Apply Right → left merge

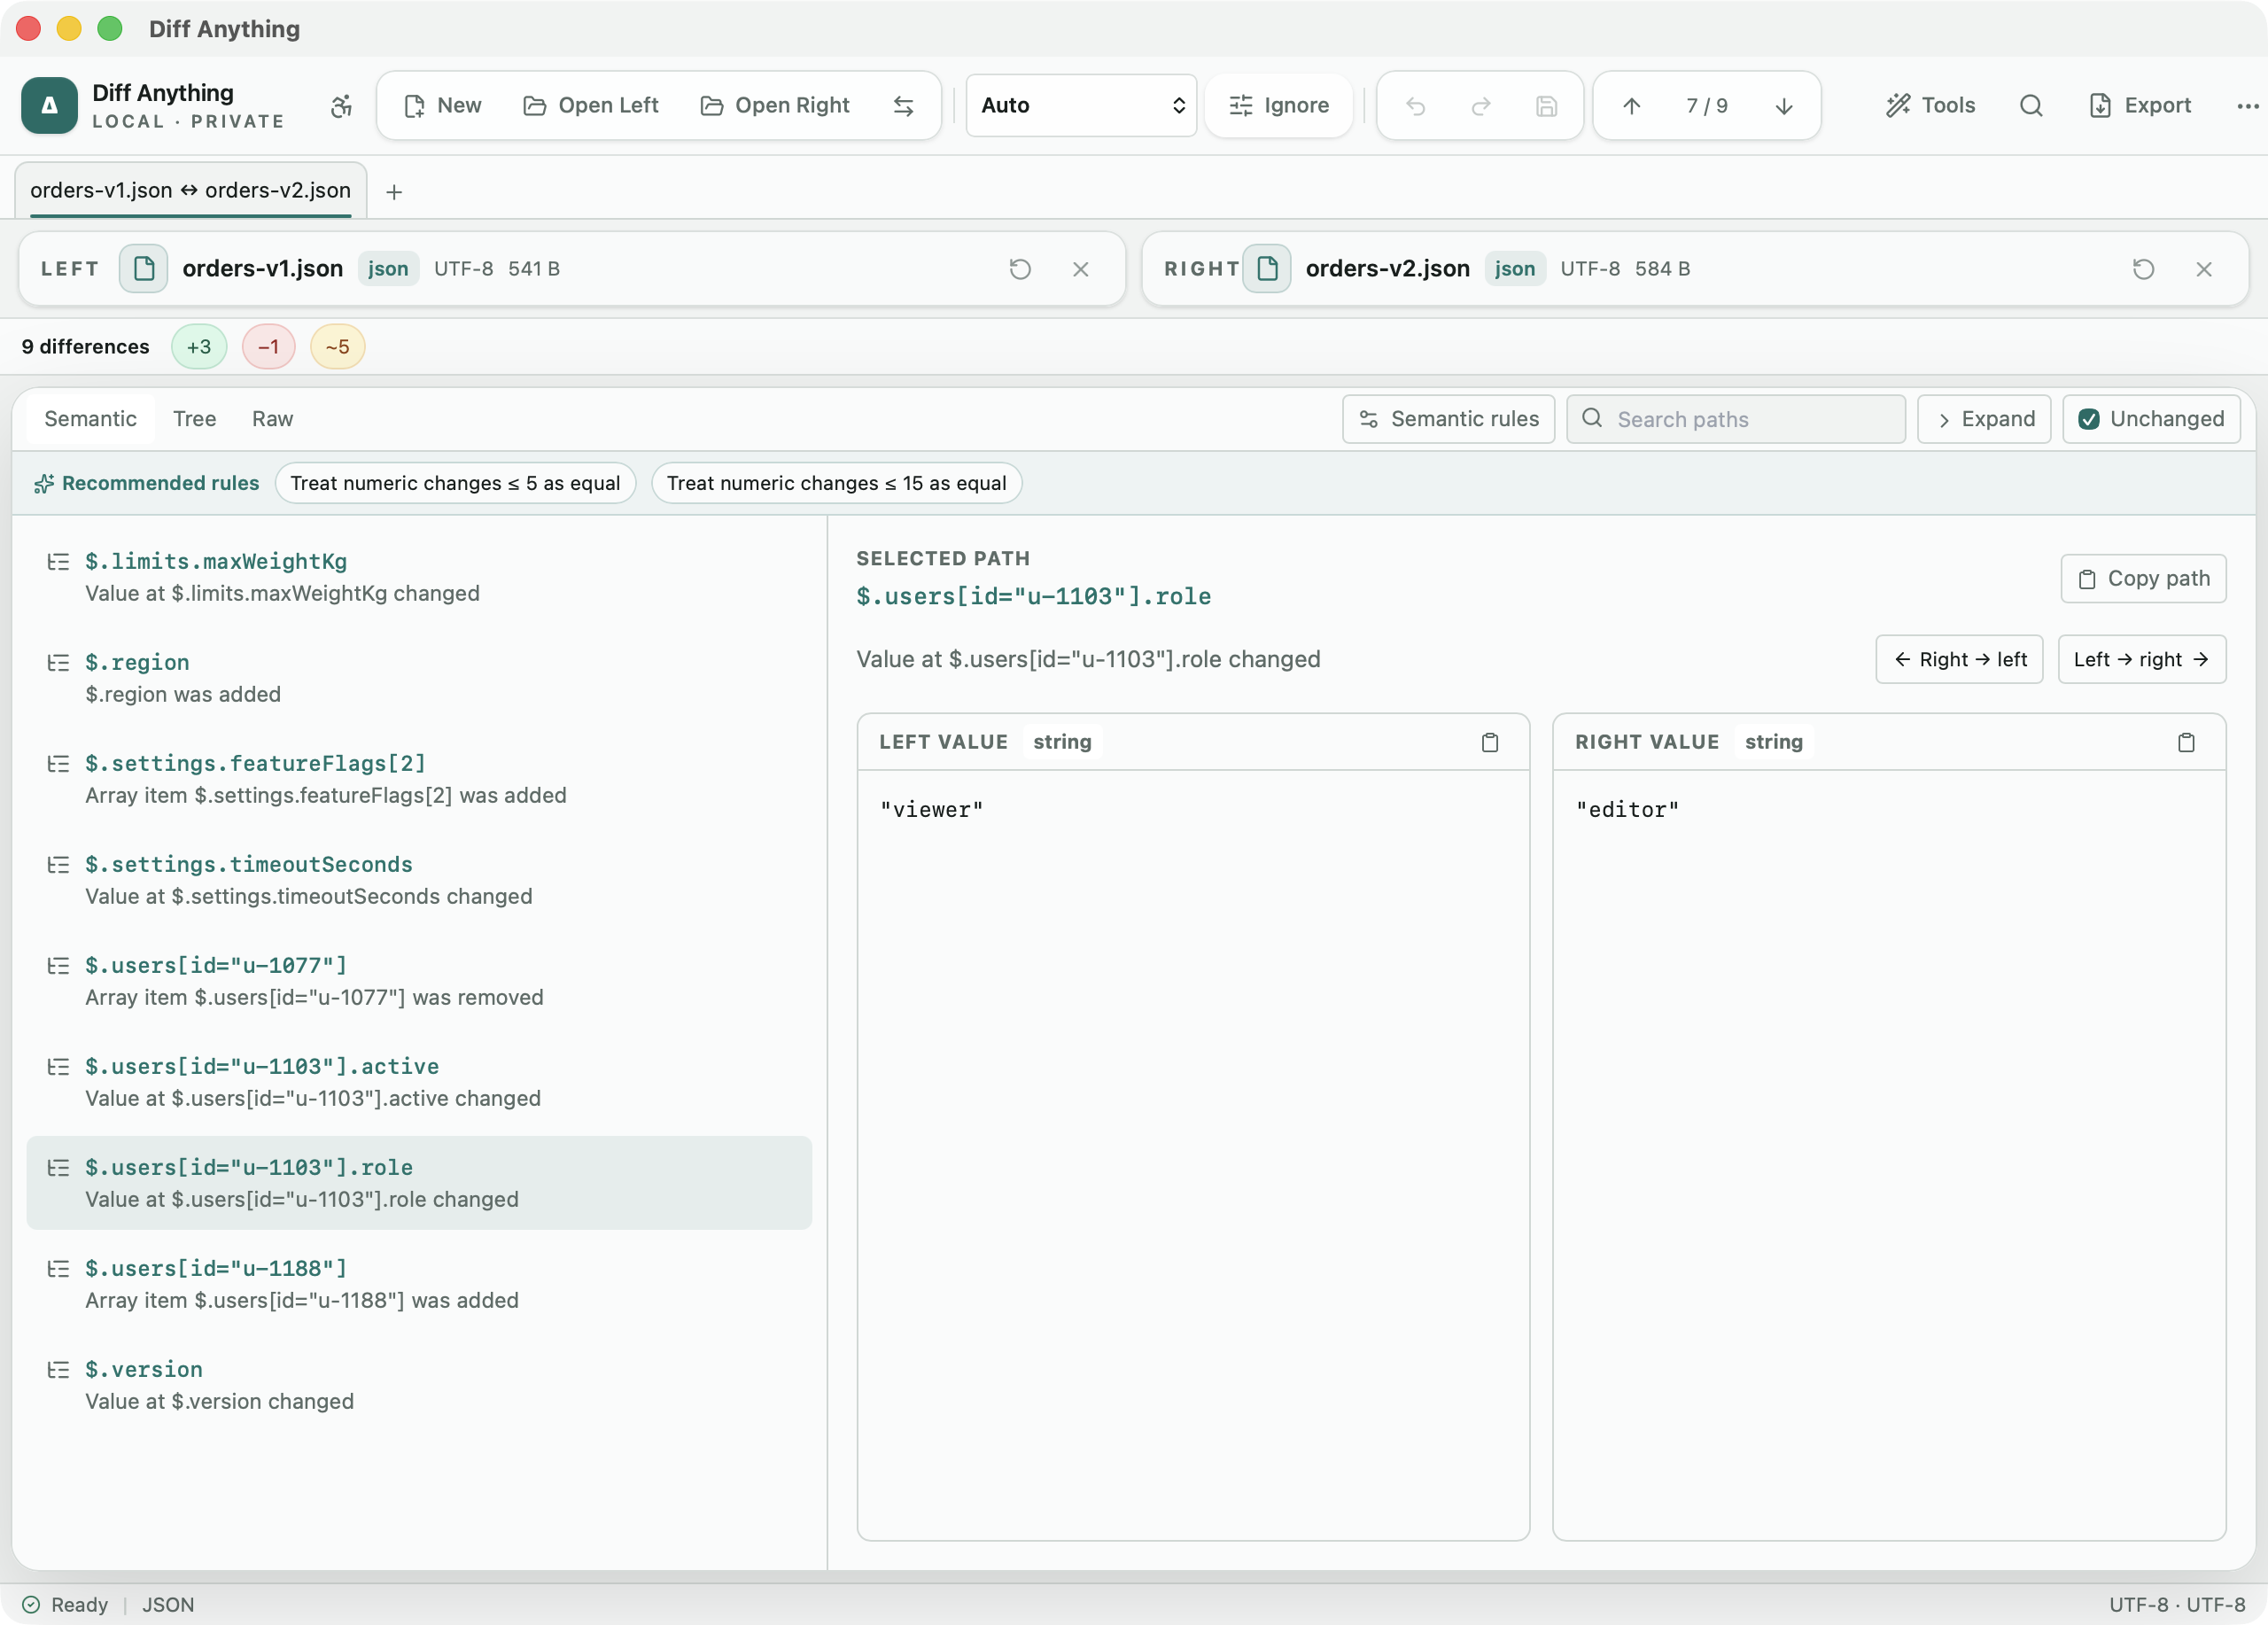1959,660
